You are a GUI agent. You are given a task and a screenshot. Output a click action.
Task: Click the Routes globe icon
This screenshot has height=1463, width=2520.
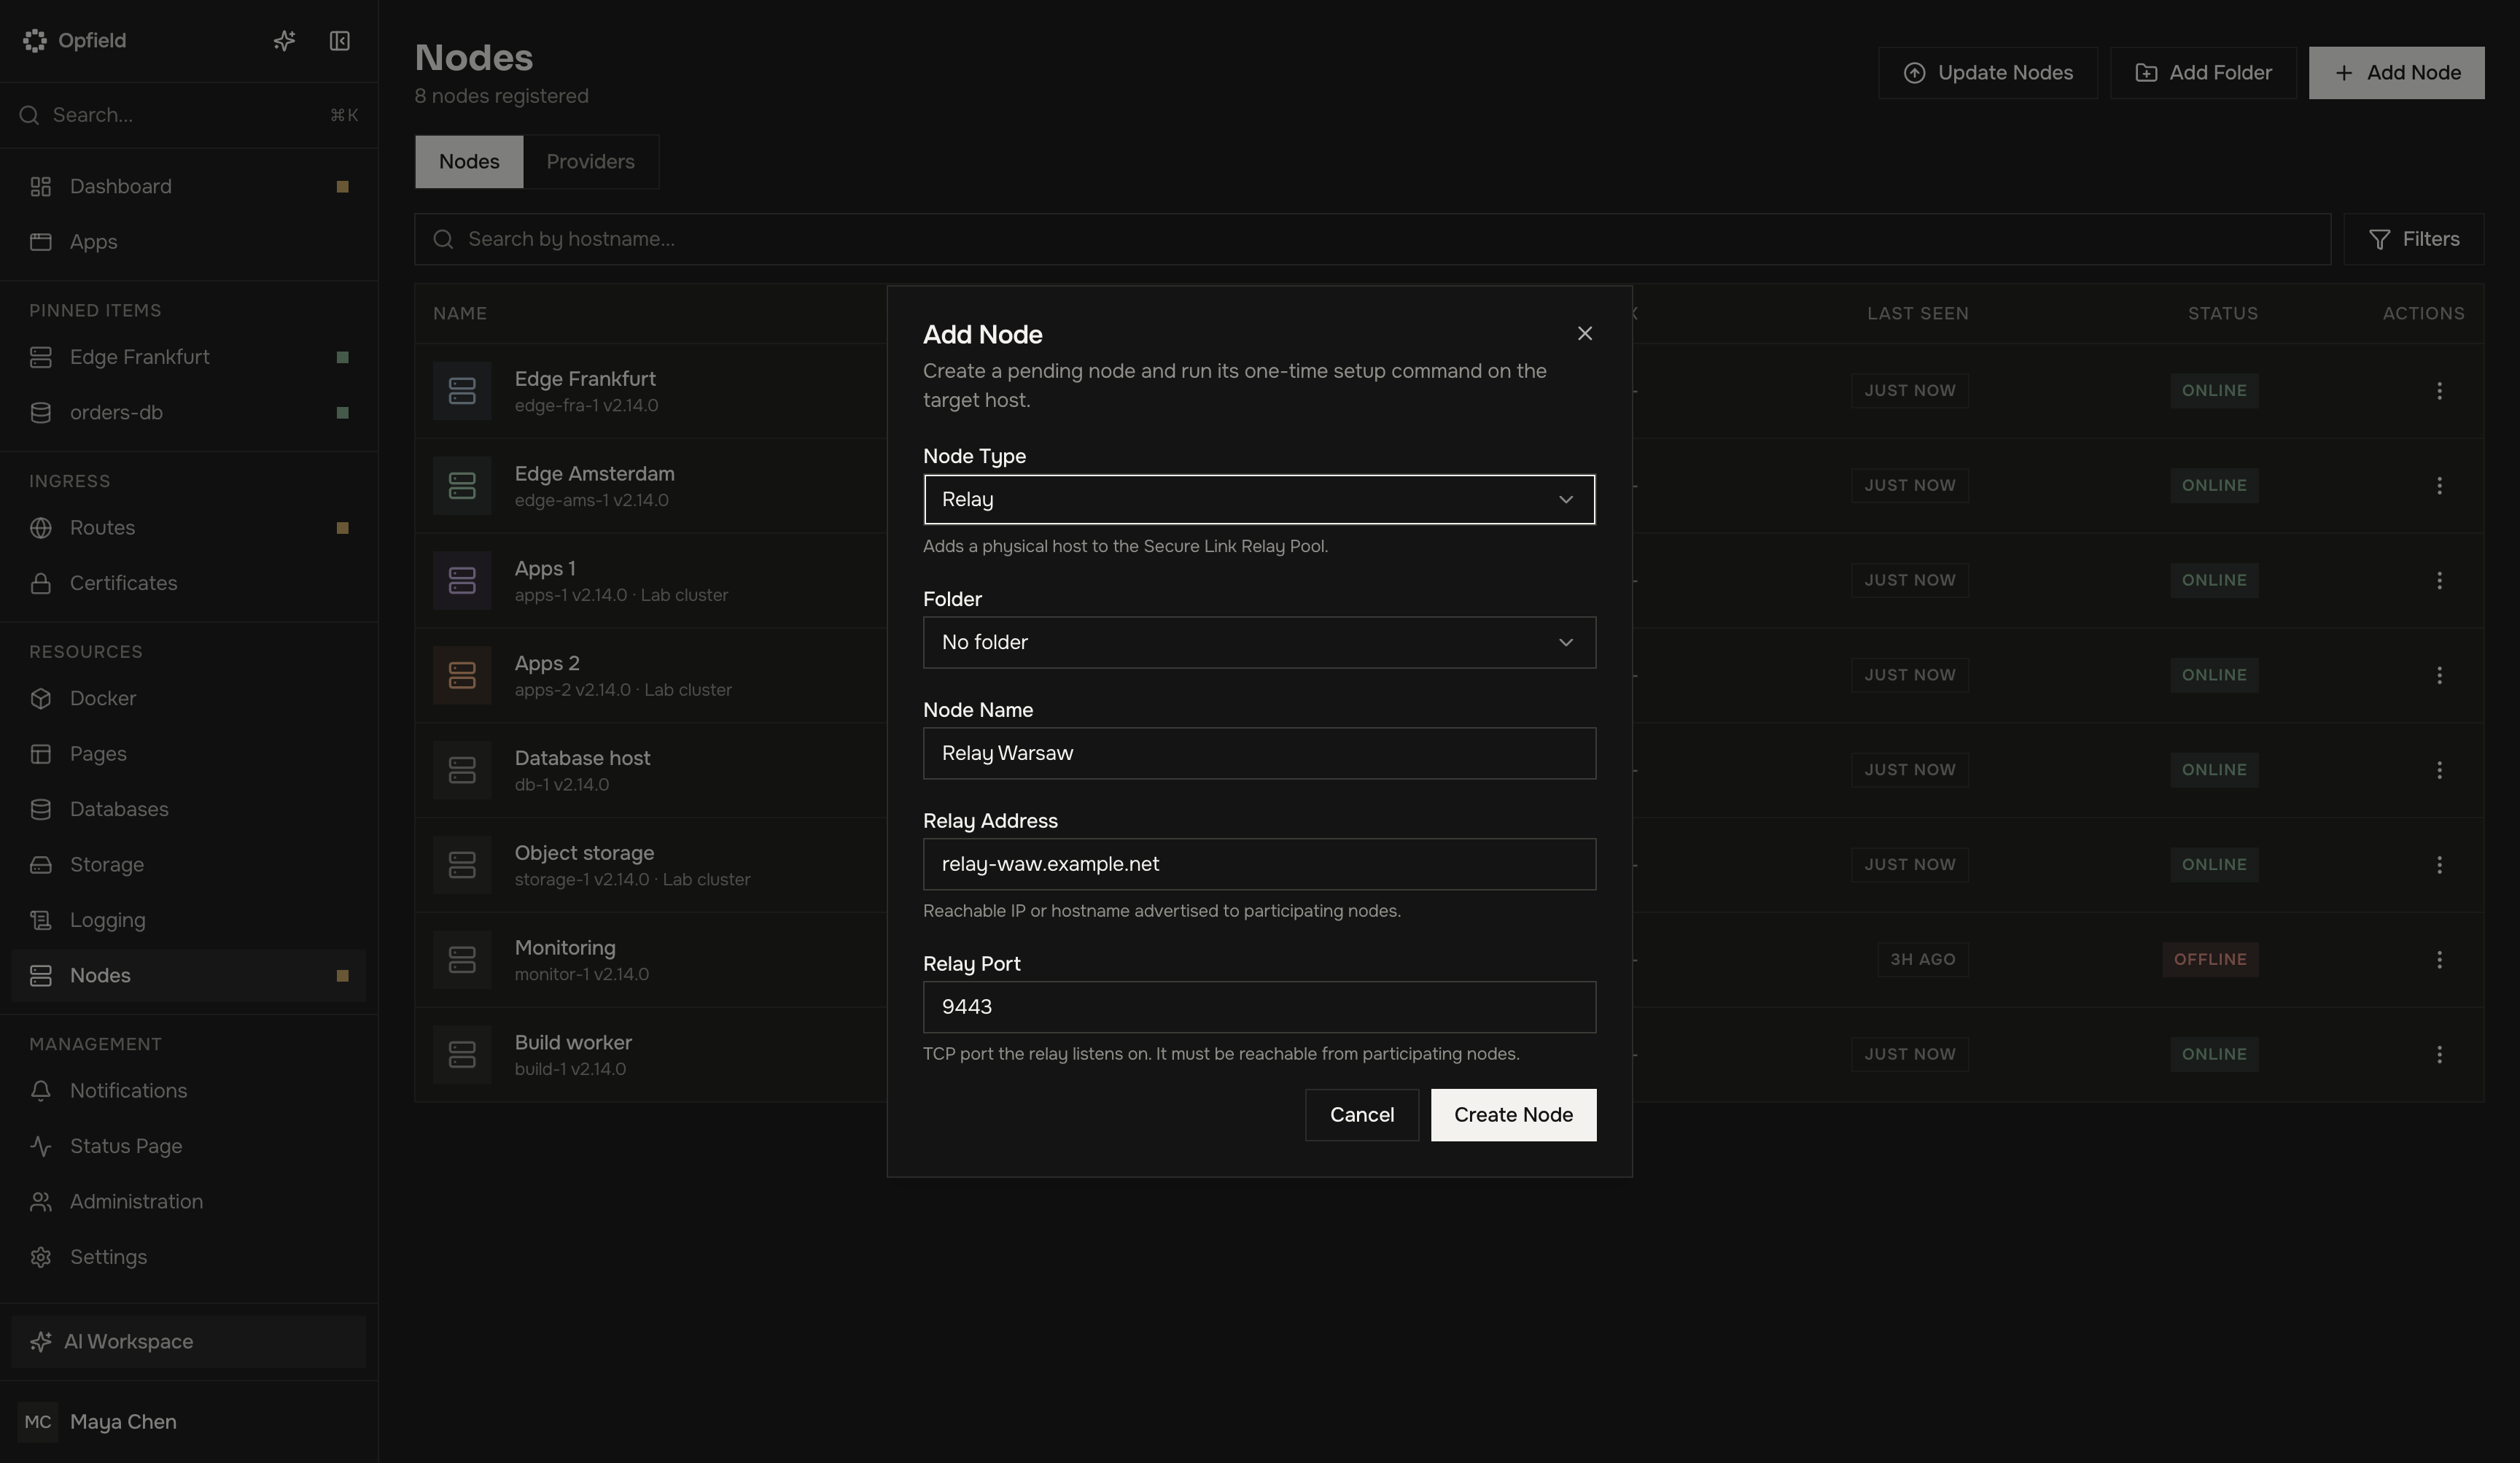(41, 528)
